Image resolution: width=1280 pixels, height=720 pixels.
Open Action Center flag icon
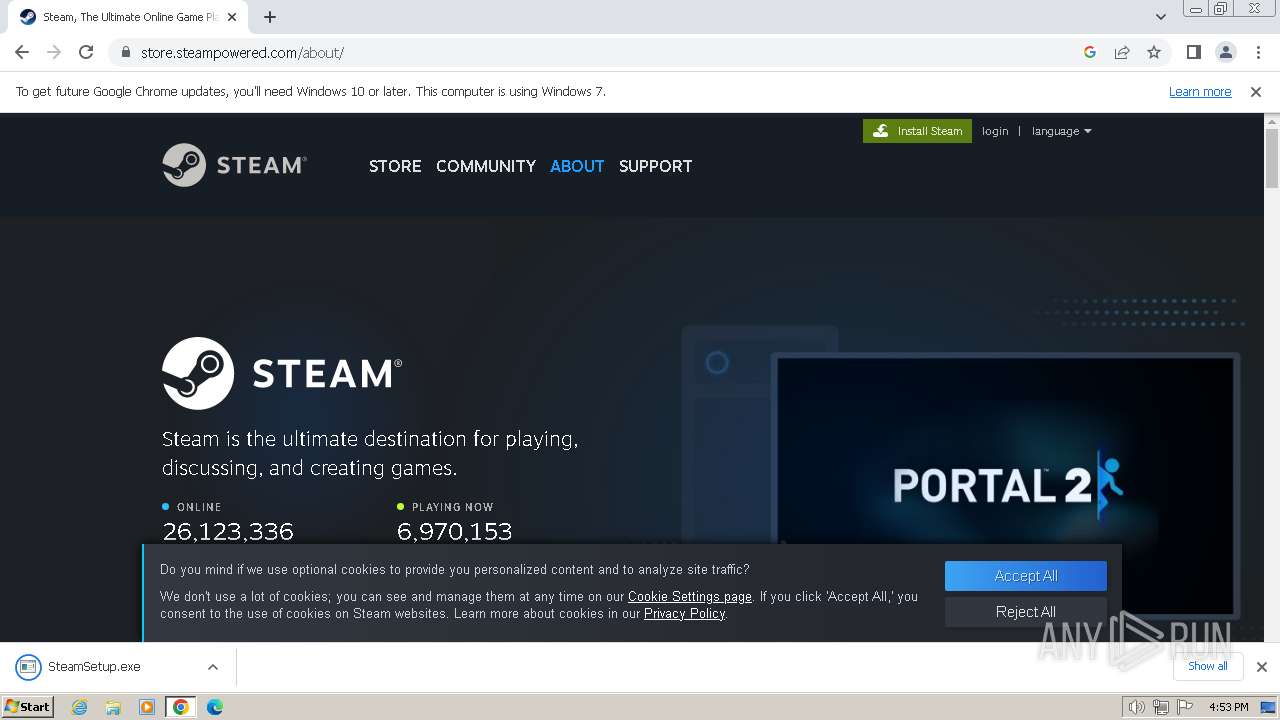click(x=1184, y=707)
